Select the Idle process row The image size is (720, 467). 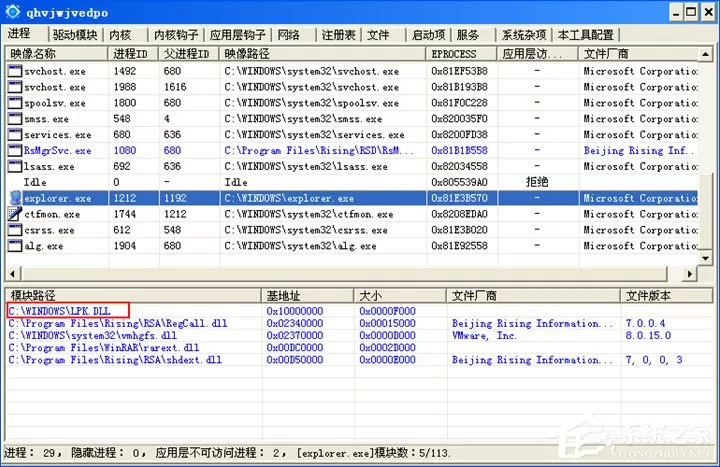pos(352,182)
